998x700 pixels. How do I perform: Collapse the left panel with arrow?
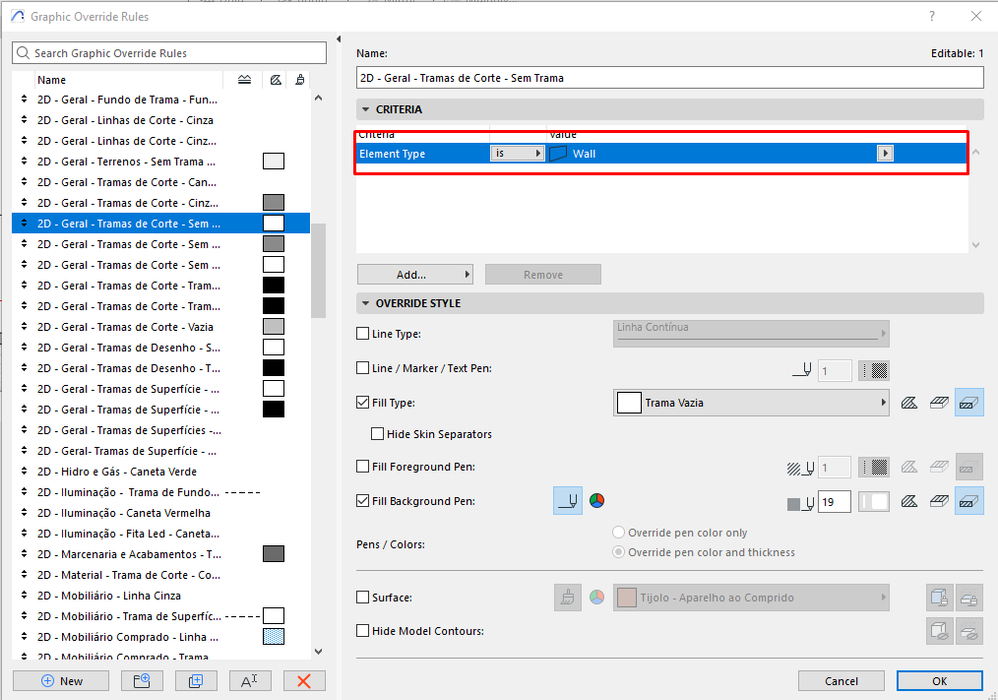pyautogui.click(x=339, y=39)
